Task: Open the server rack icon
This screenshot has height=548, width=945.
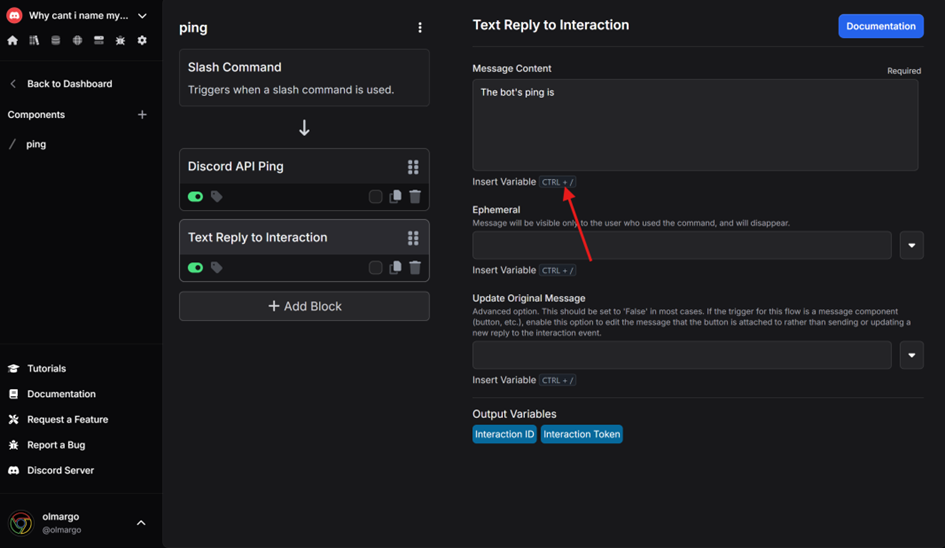Action: 99,40
